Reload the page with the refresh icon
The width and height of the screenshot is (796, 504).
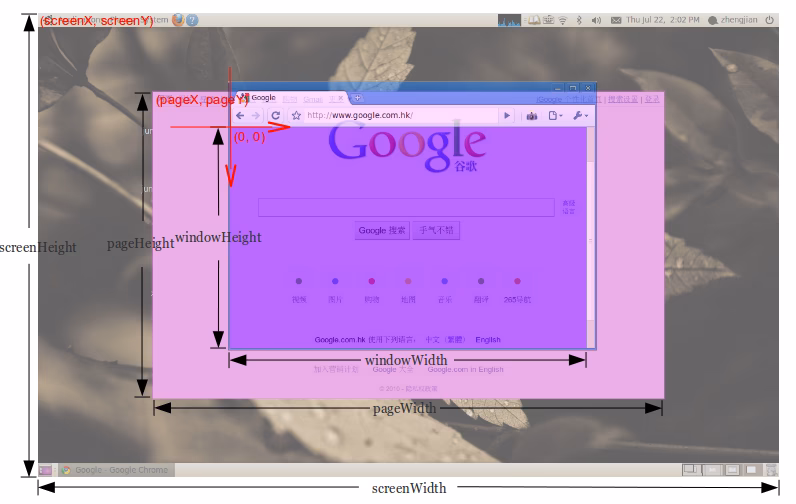tap(276, 115)
